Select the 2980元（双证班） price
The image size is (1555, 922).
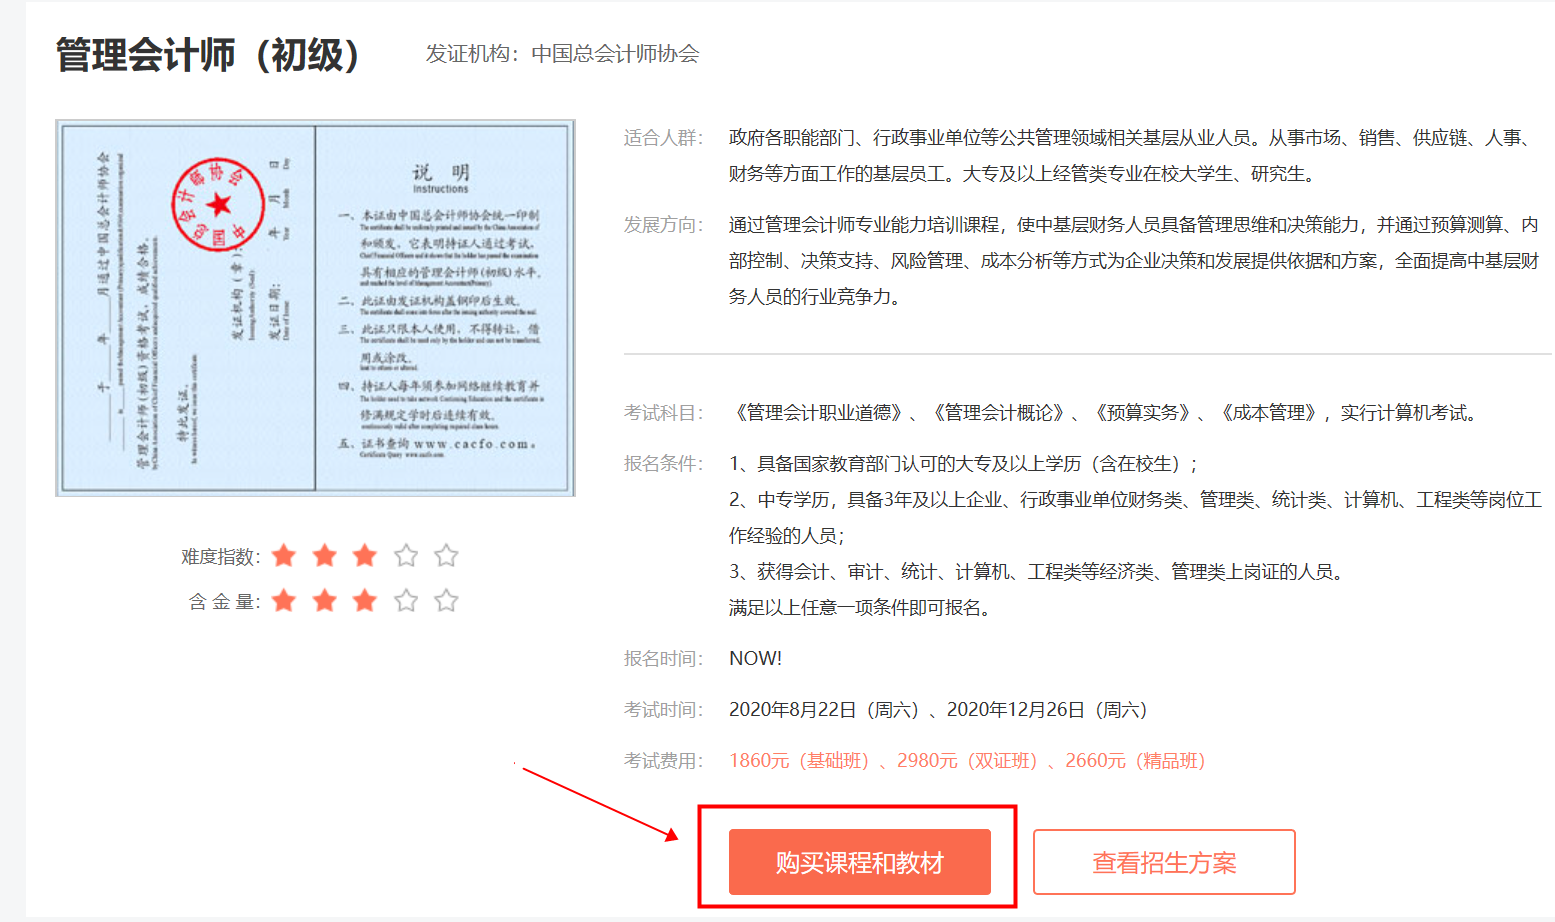(967, 761)
